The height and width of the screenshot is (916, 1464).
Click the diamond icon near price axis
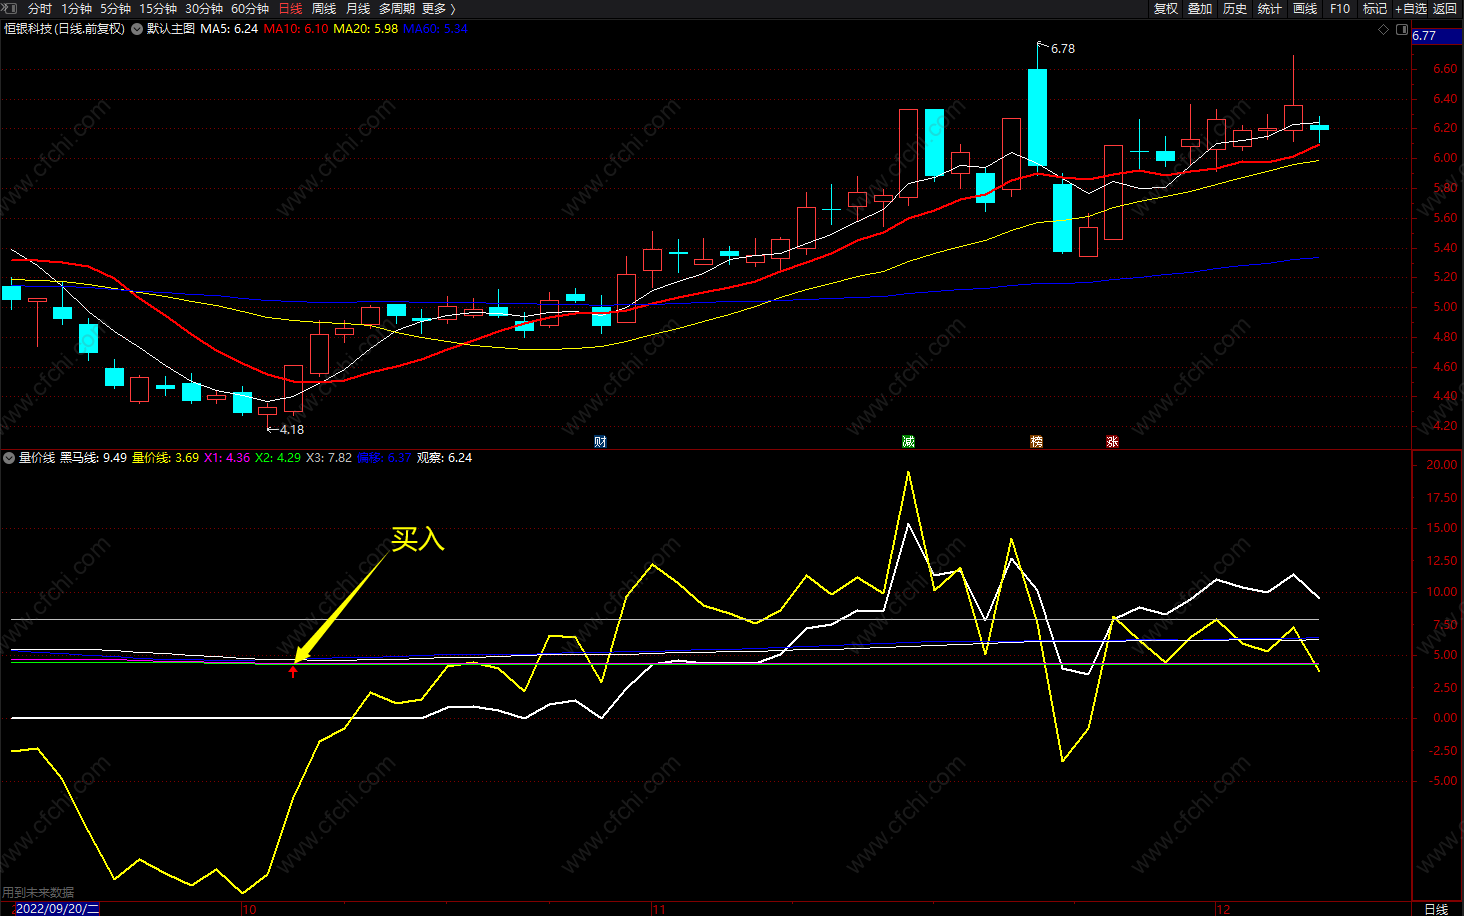pos(1384,29)
